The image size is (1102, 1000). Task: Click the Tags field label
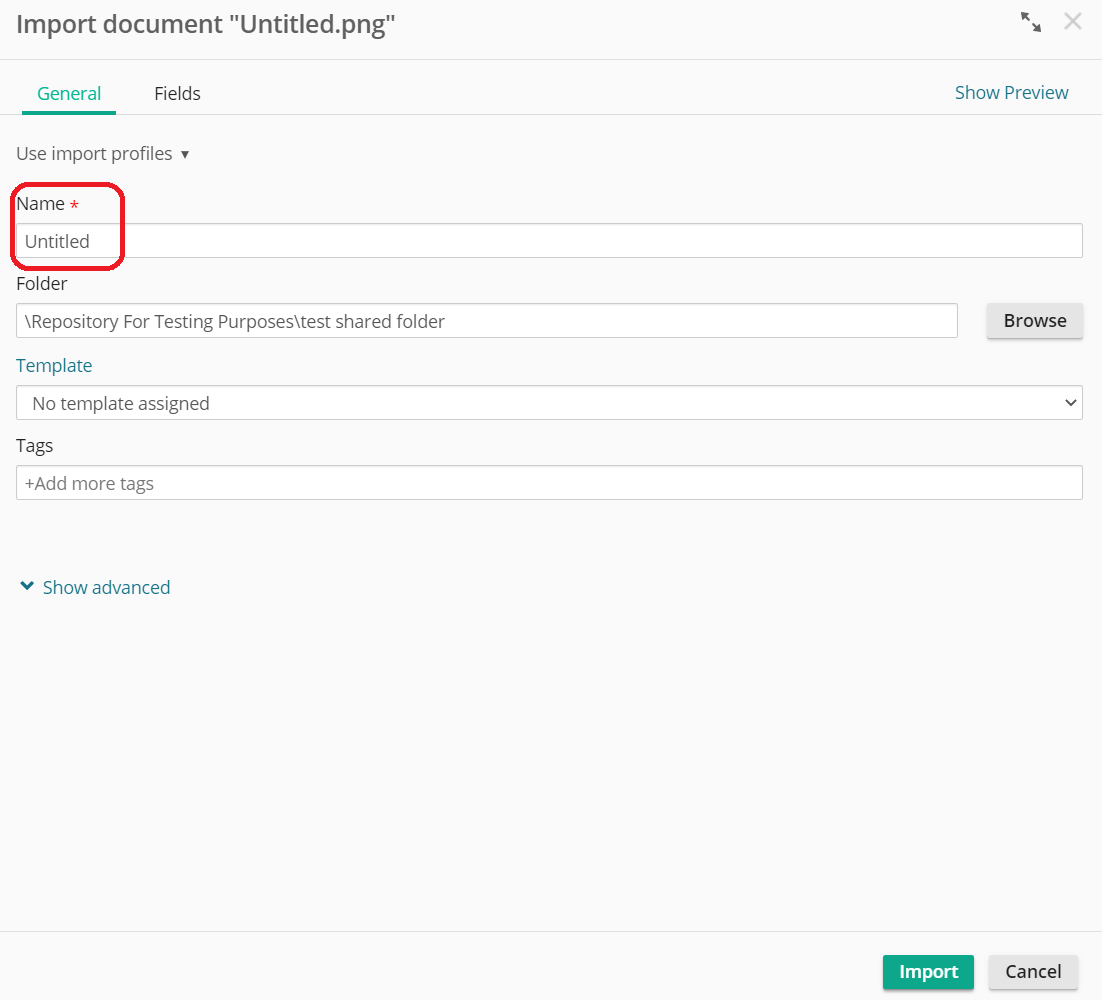(x=34, y=445)
